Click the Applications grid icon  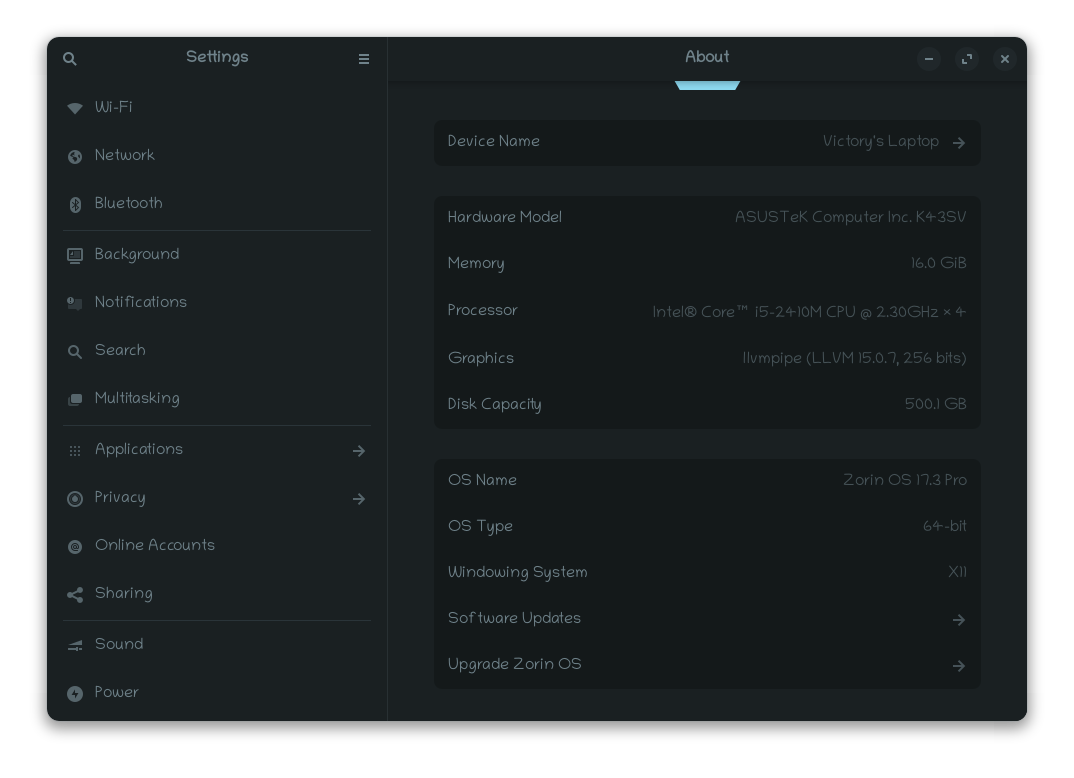point(75,451)
